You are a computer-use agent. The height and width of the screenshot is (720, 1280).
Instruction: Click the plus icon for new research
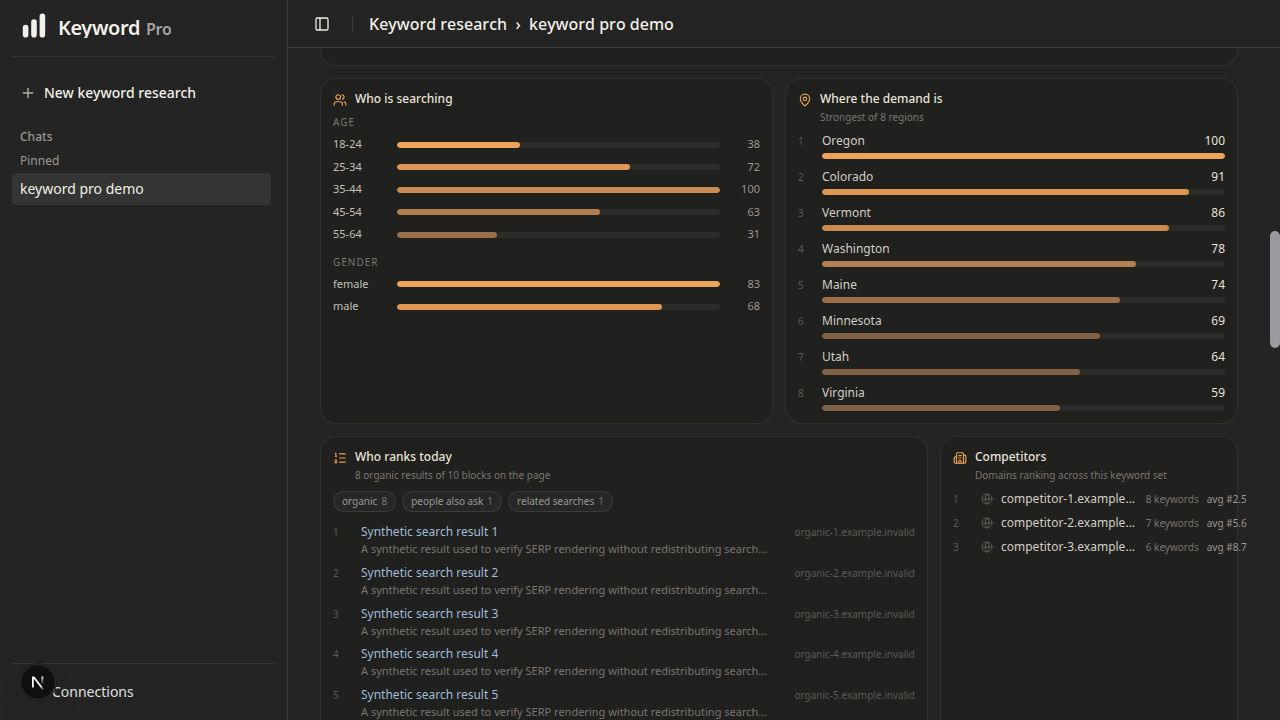click(x=28, y=93)
